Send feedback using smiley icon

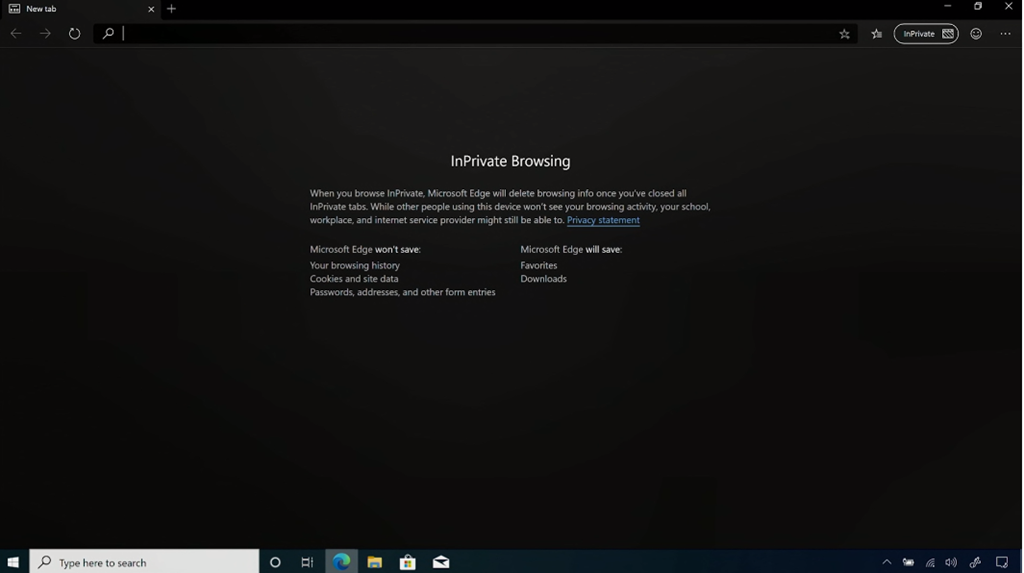(976, 34)
